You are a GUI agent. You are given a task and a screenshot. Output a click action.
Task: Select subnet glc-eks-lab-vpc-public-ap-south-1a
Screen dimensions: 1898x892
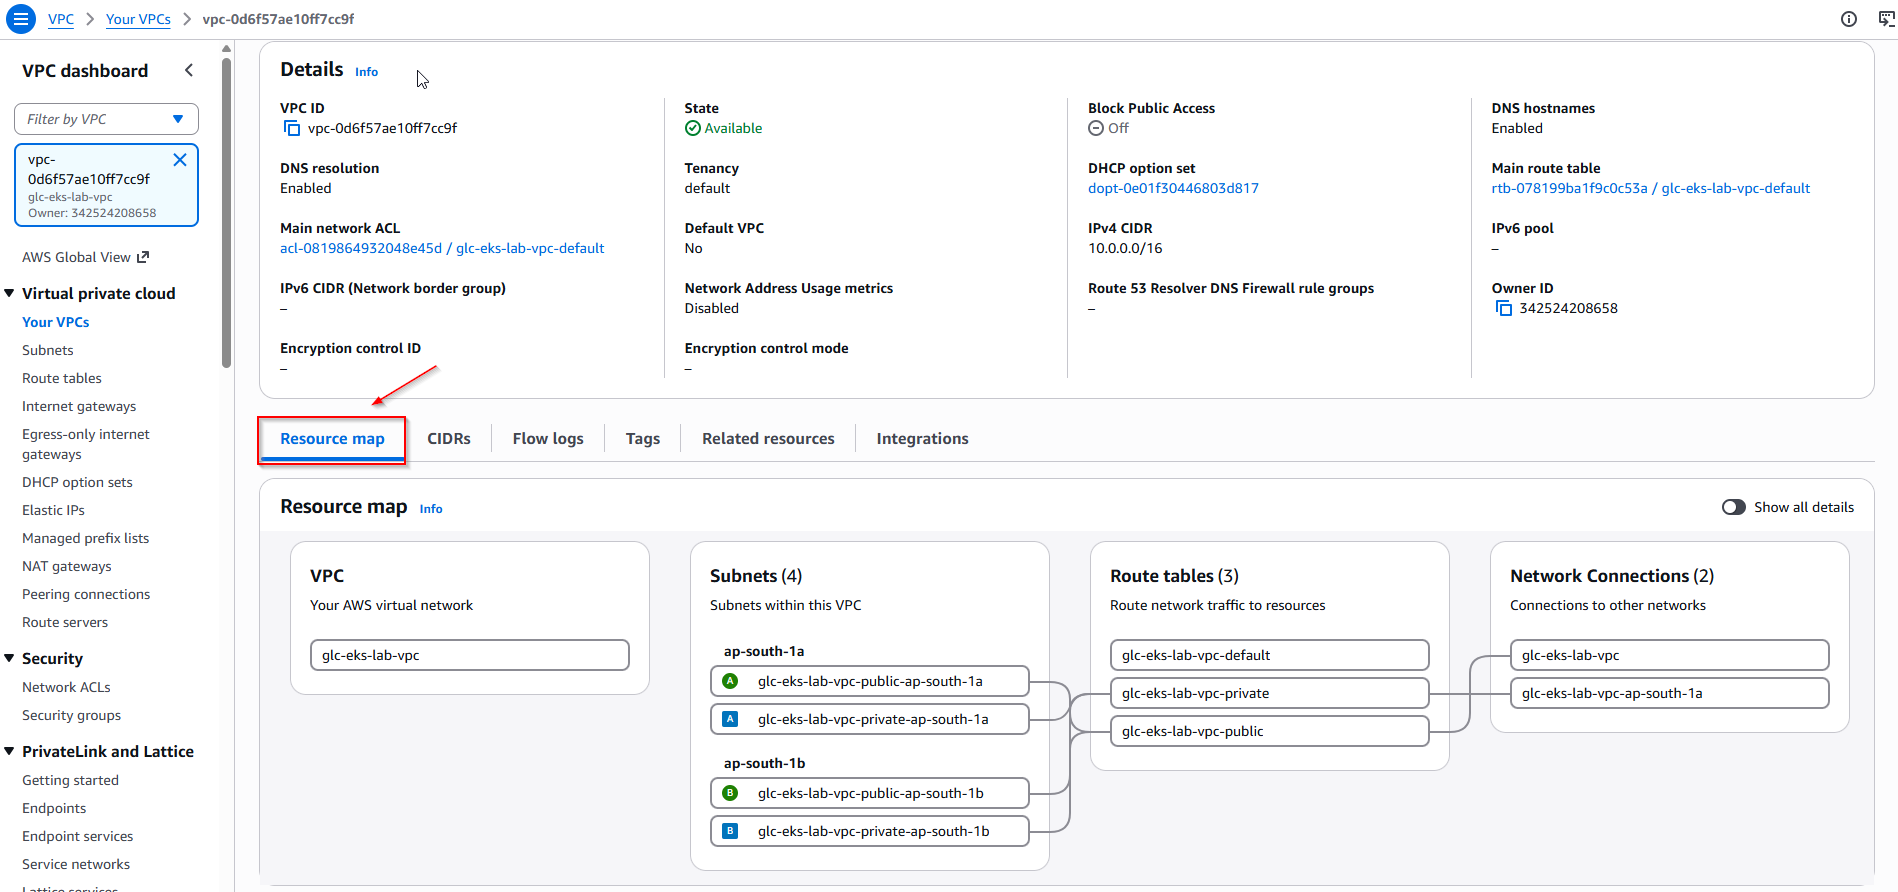tap(870, 681)
